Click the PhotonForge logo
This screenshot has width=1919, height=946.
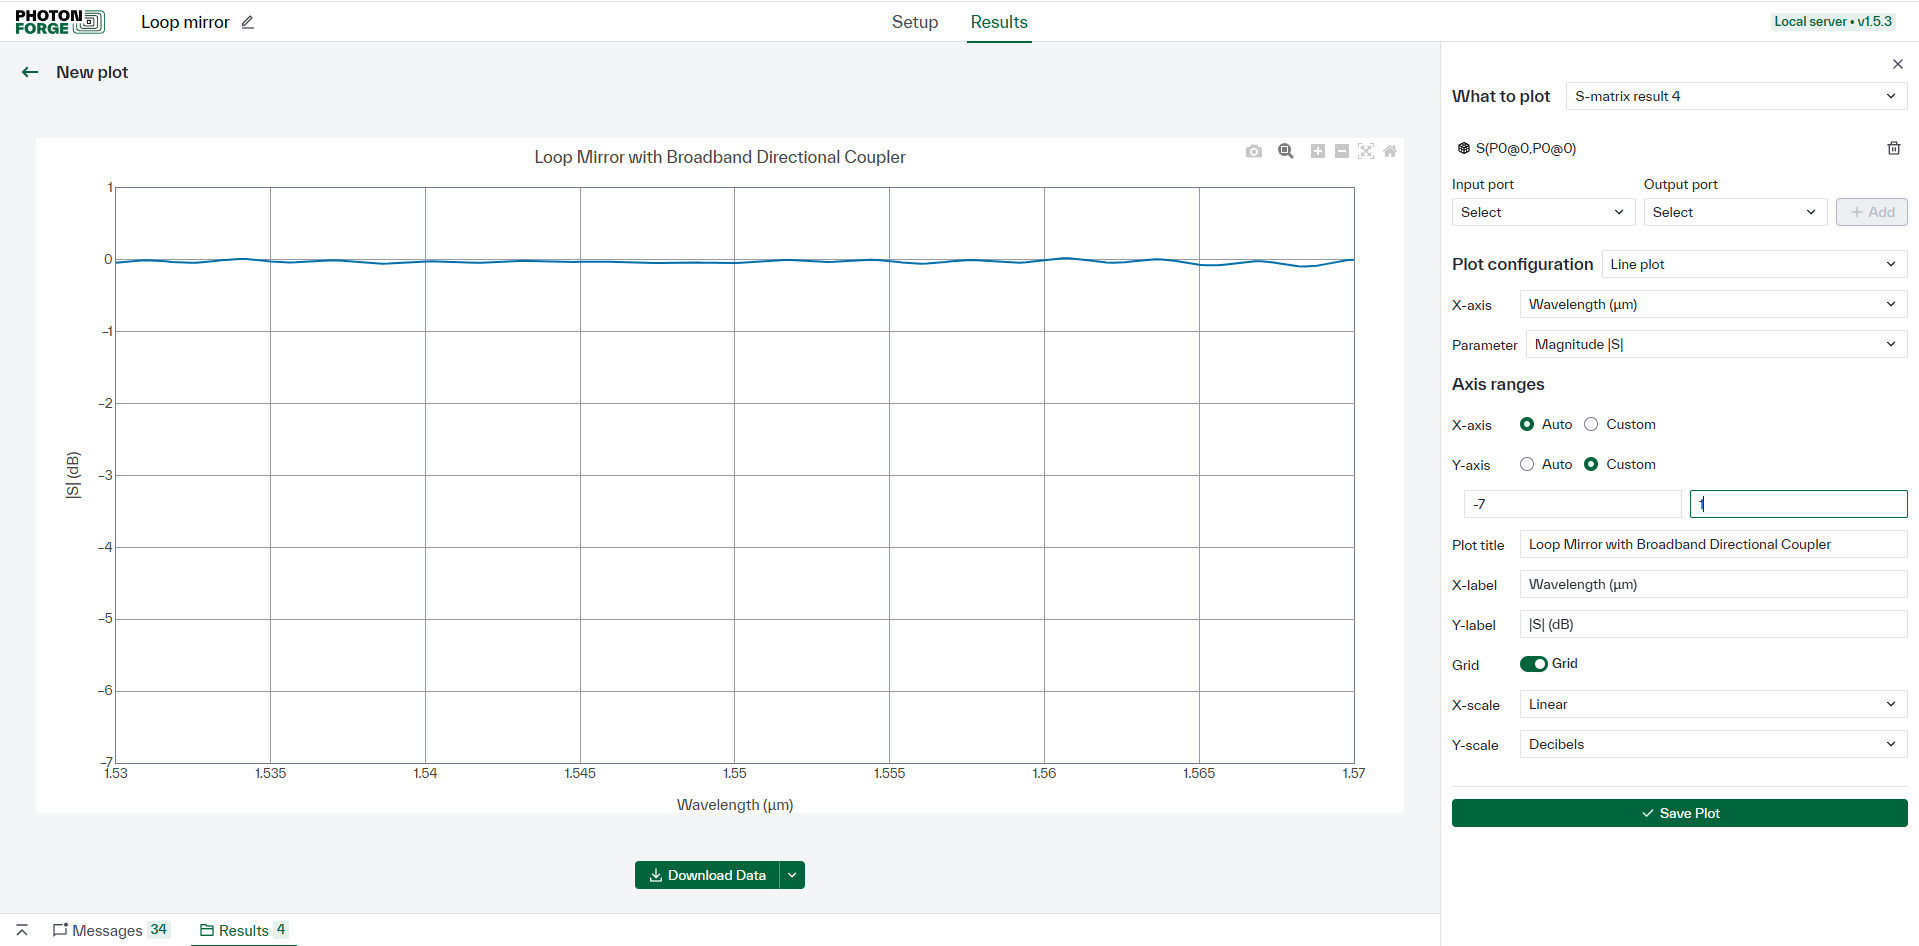(x=60, y=22)
